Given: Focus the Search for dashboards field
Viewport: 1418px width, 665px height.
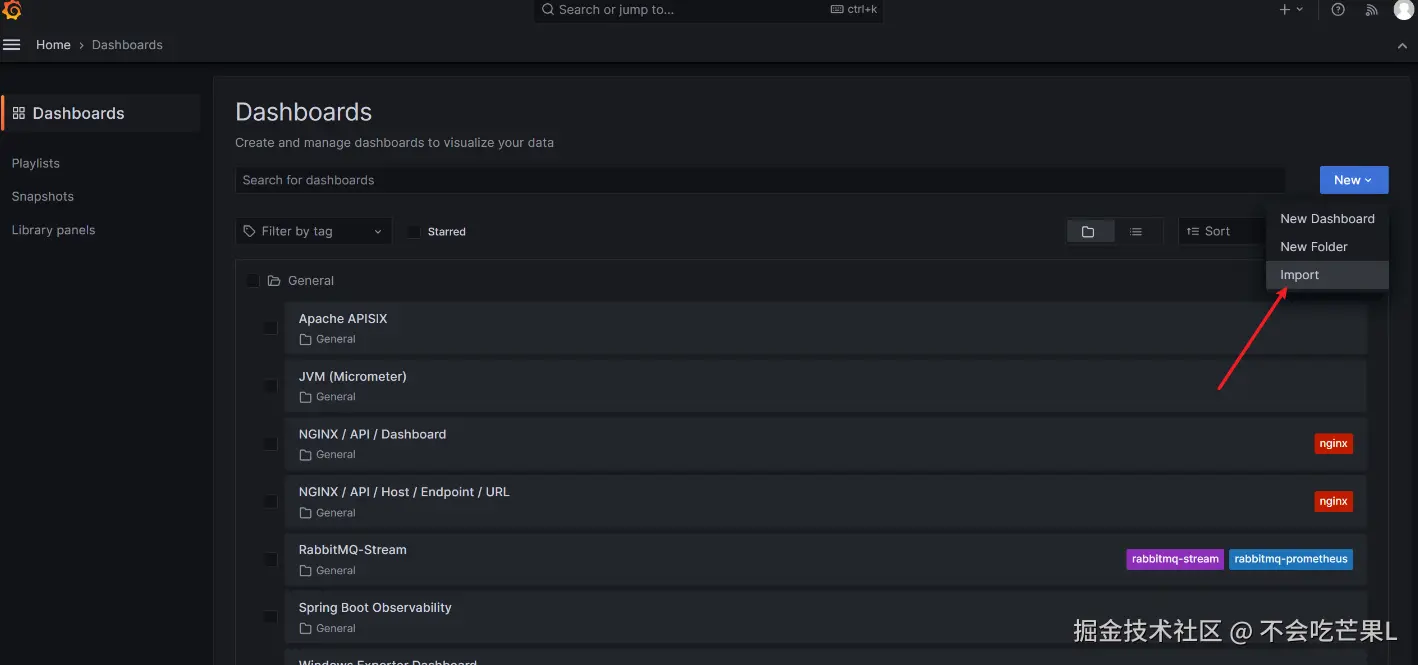Looking at the screenshot, I should [760, 180].
